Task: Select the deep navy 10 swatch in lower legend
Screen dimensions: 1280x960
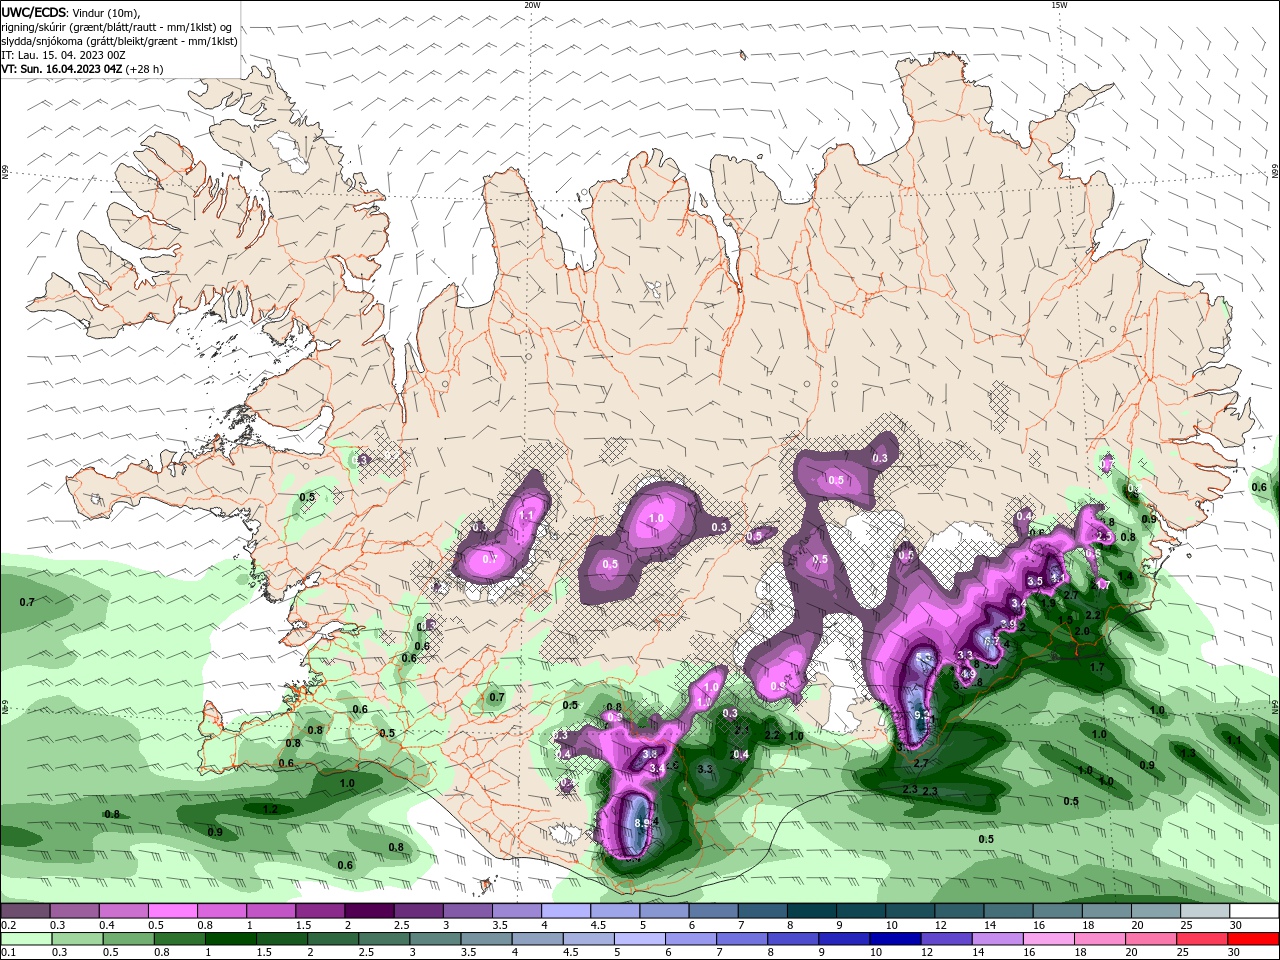Action: pyautogui.click(x=895, y=939)
